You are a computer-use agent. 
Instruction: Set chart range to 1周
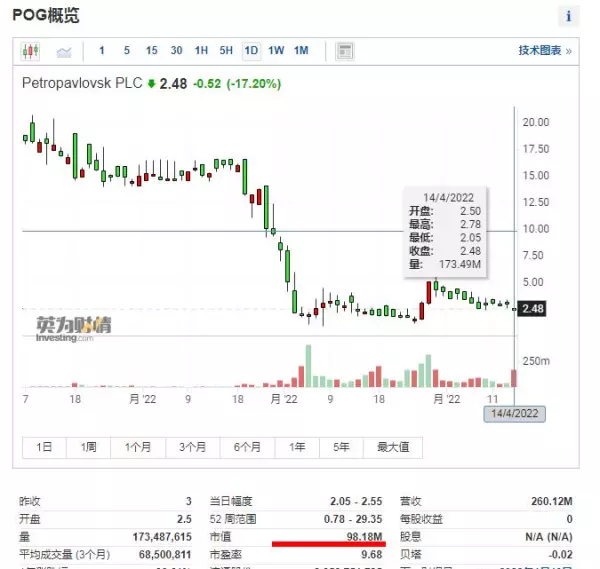[88, 447]
